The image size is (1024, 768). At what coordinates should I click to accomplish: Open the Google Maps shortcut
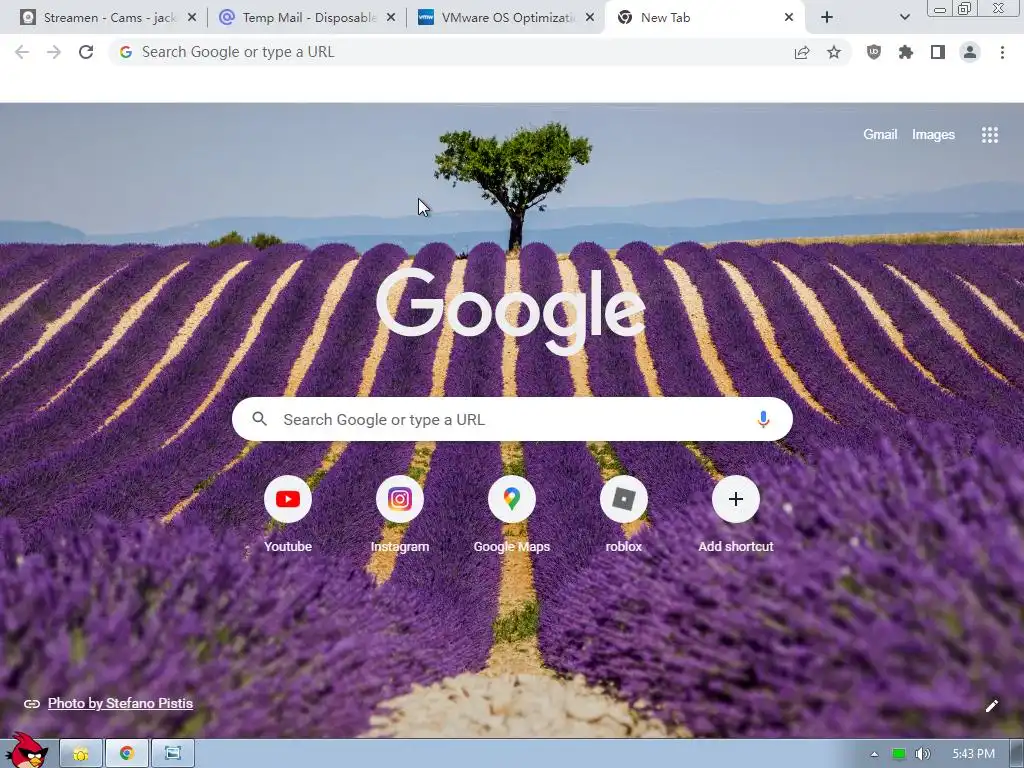point(512,514)
